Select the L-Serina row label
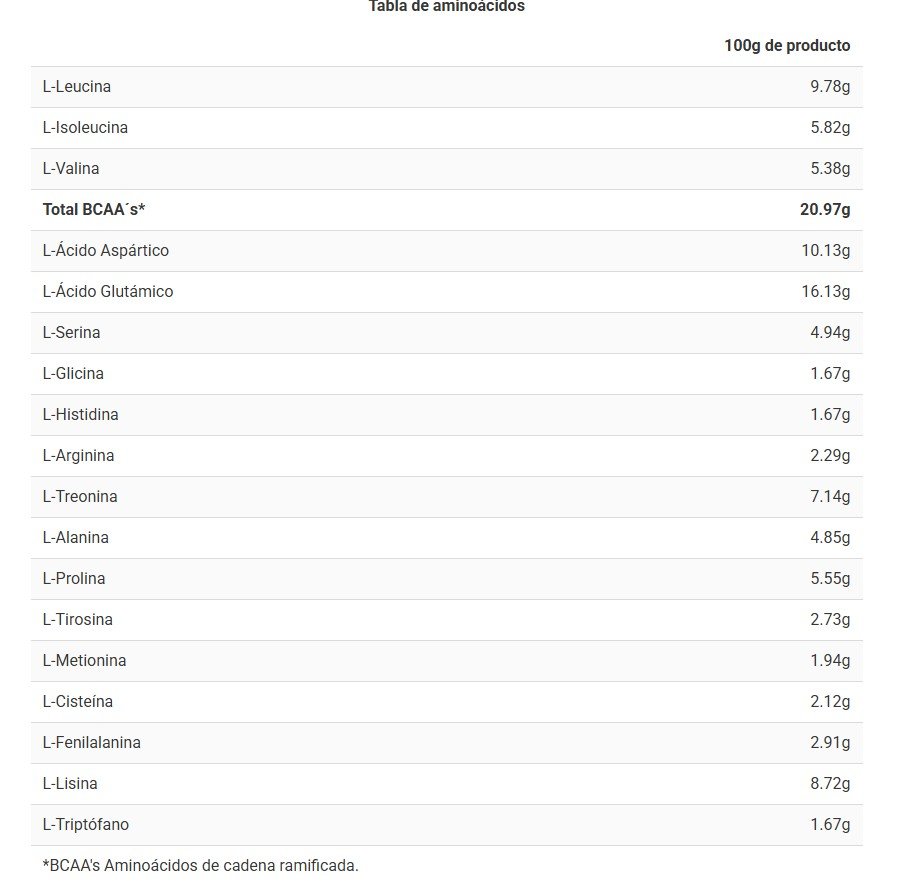Viewport: 910px width, 885px height. pyautogui.click(x=72, y=333)
